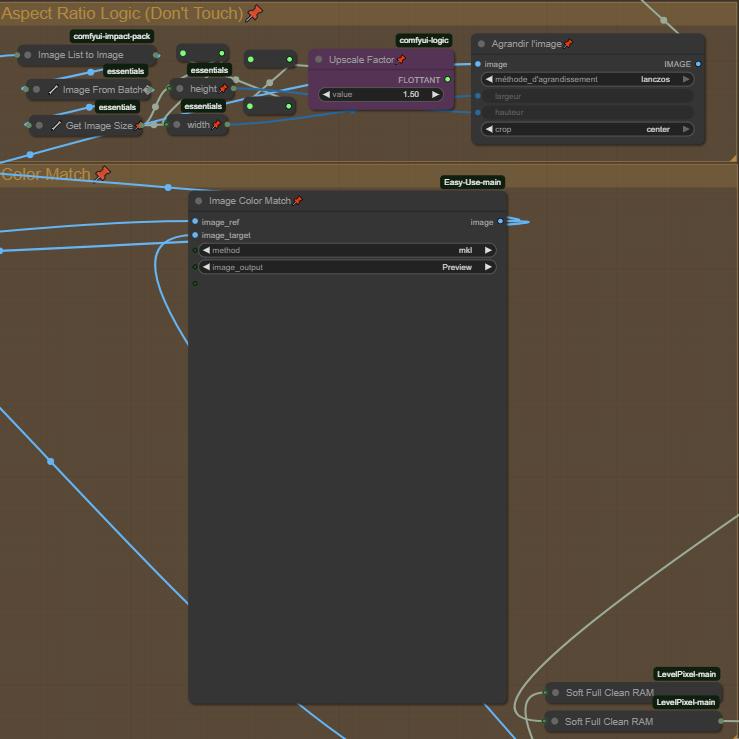Click the Easy-Use-main badge above Color Match node
This screenshot has height=739, width=739.
click(x=472, y=182)
